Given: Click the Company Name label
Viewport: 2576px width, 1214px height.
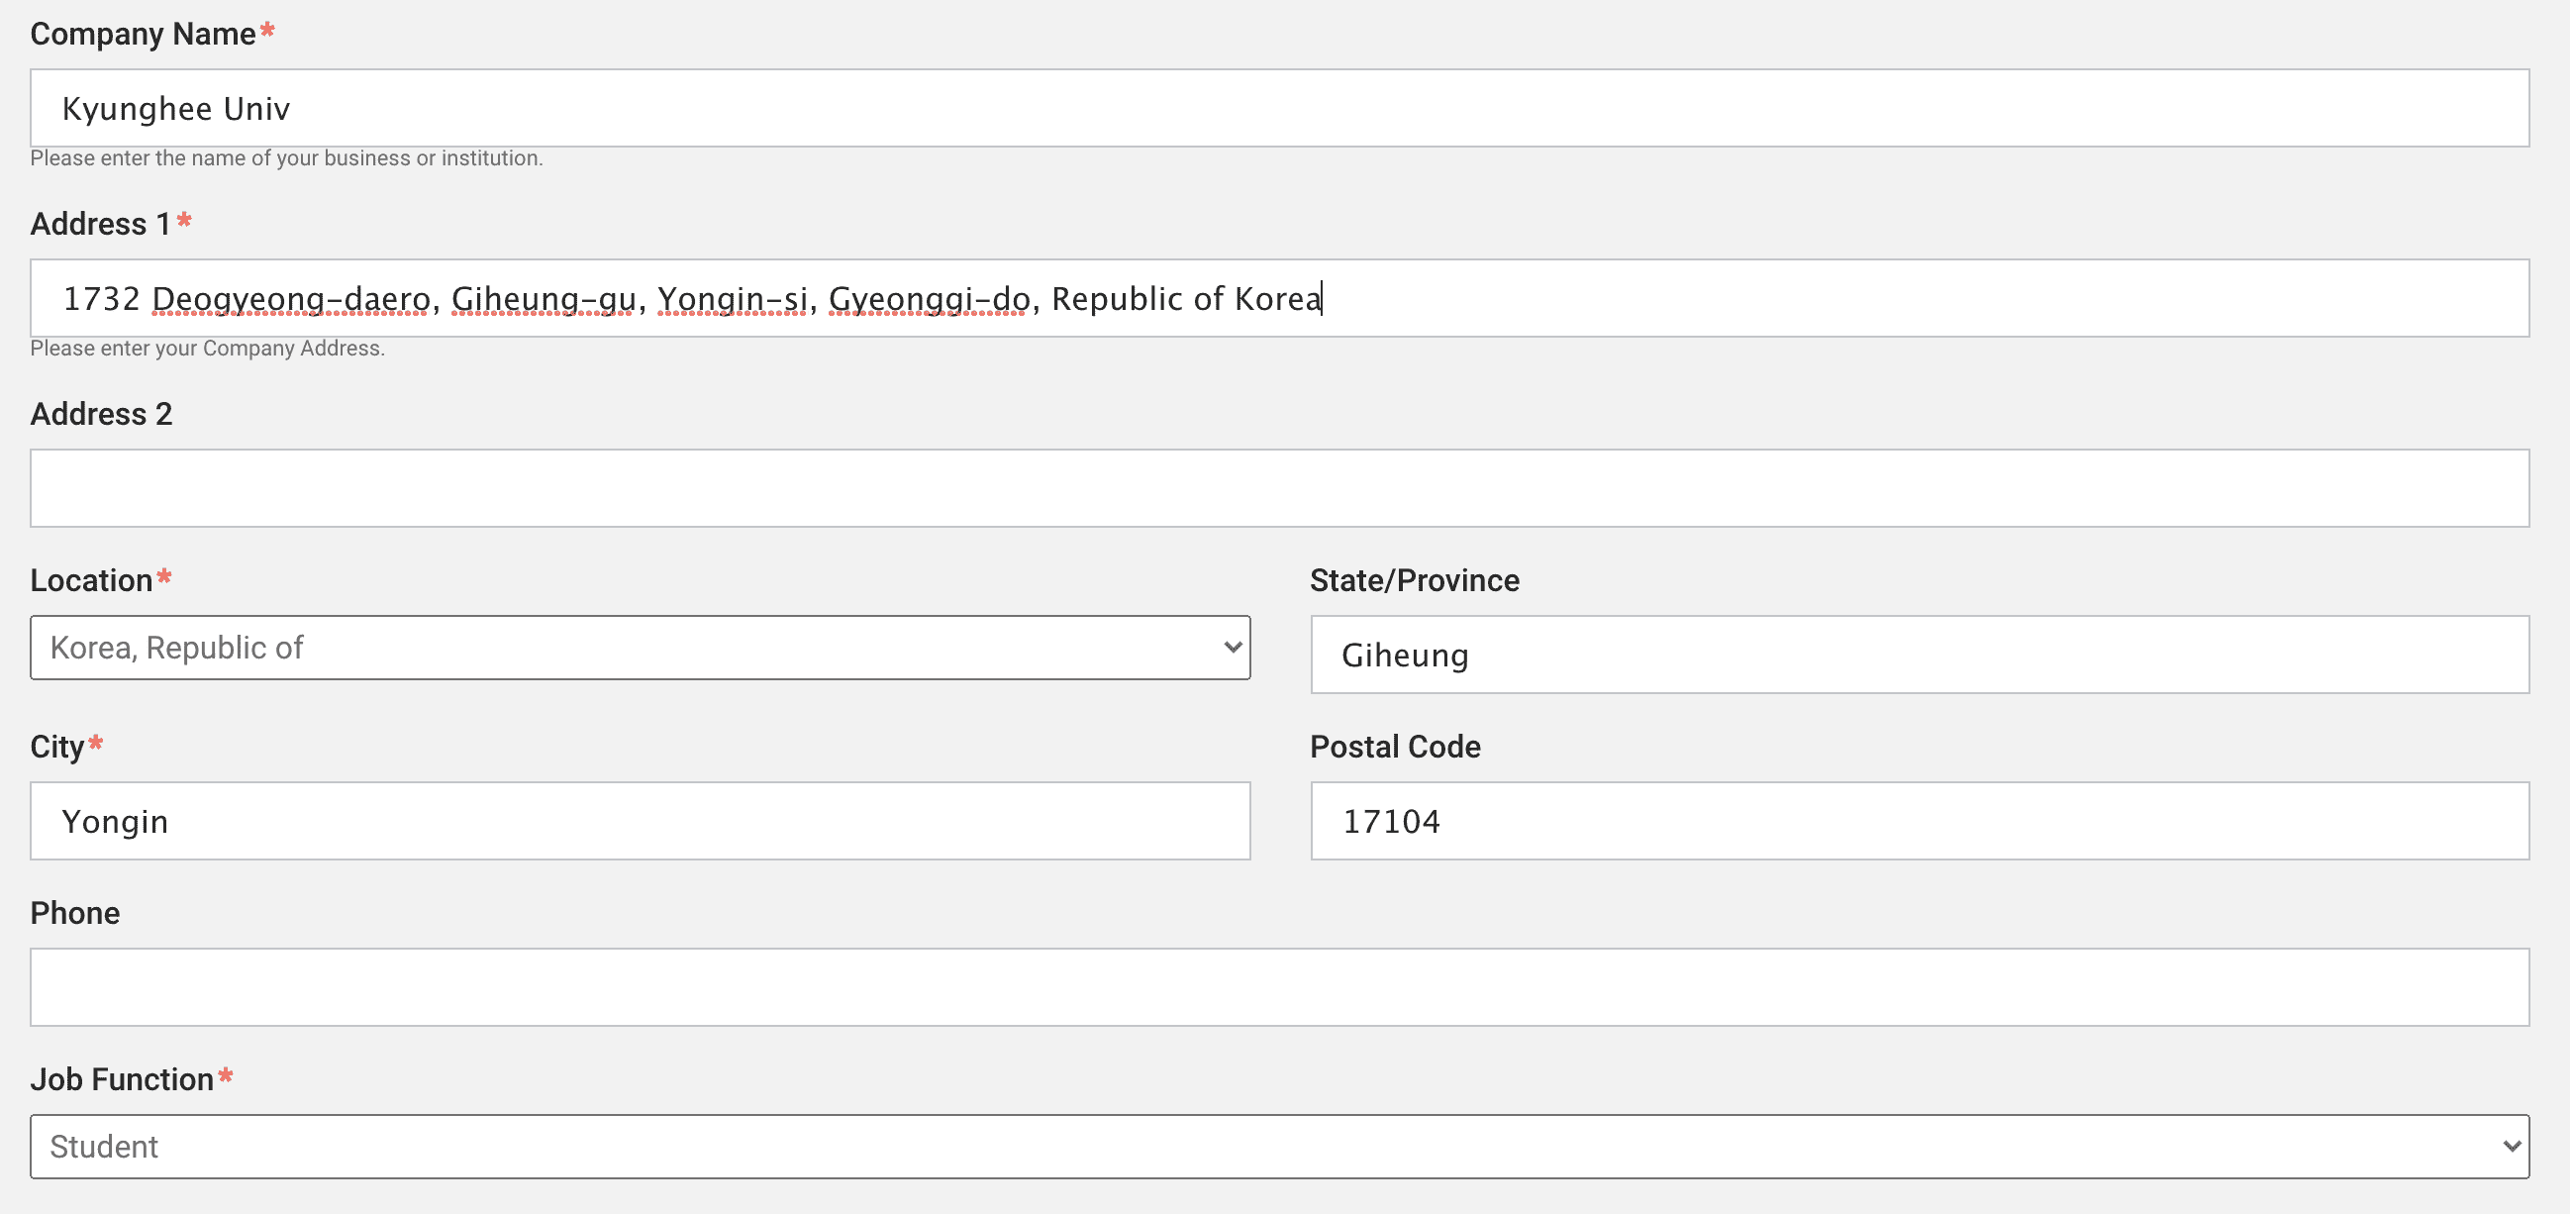Looking at the screenshot, I should point(143,34).
